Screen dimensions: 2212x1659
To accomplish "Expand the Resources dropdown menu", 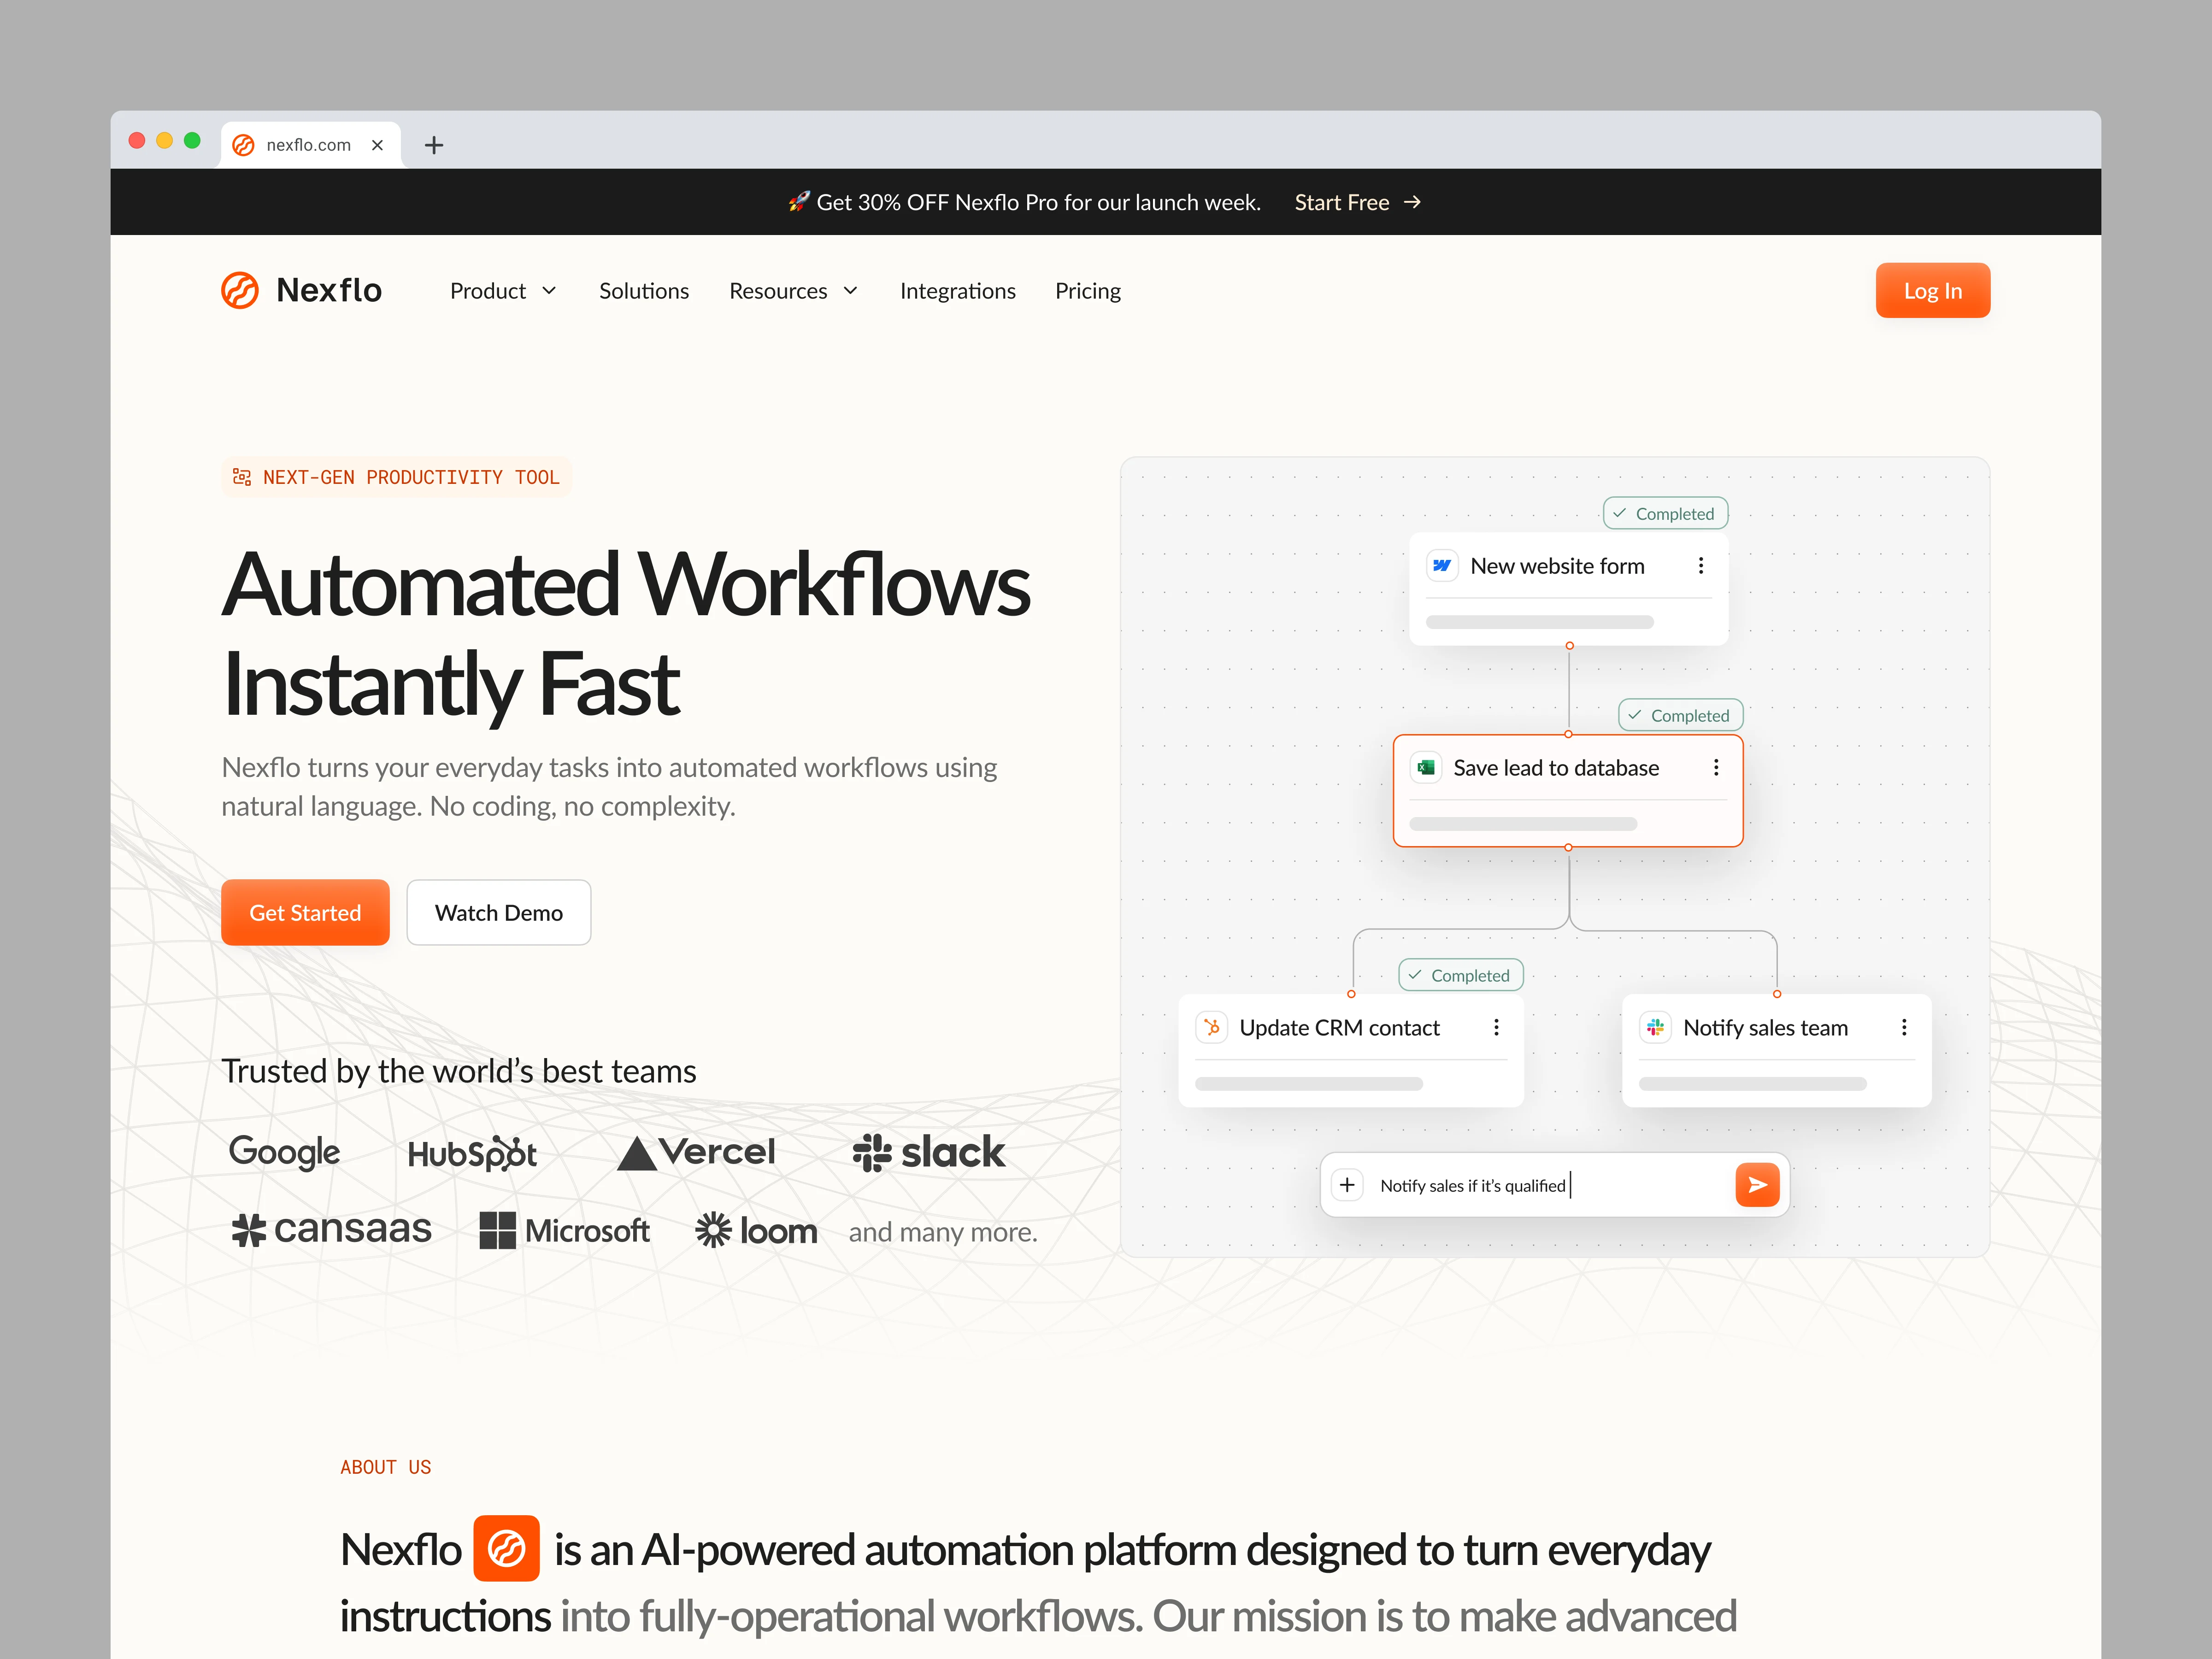I will [x=793, y=291].
